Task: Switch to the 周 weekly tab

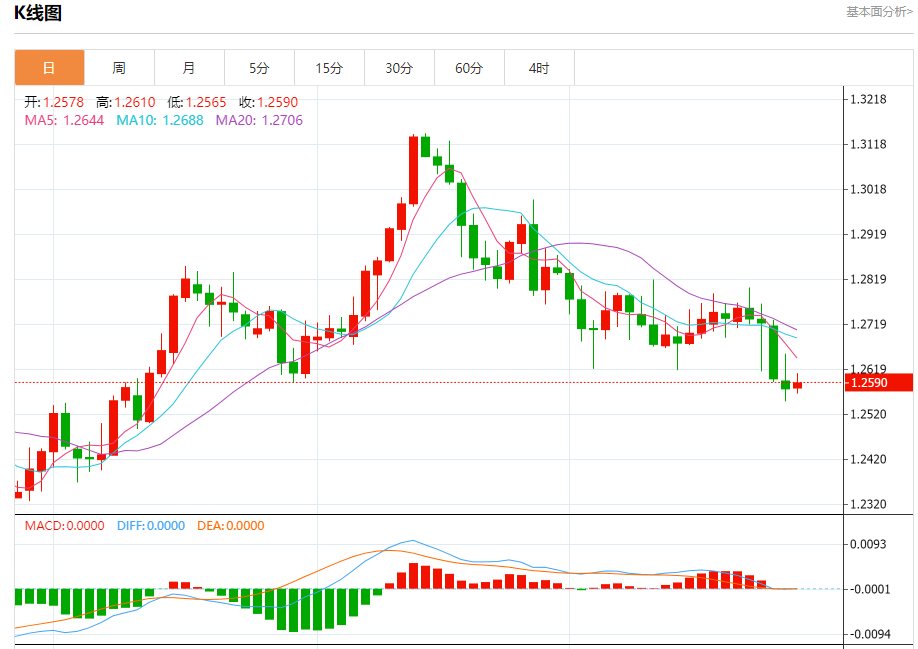Action: click(x=119, y=68)
